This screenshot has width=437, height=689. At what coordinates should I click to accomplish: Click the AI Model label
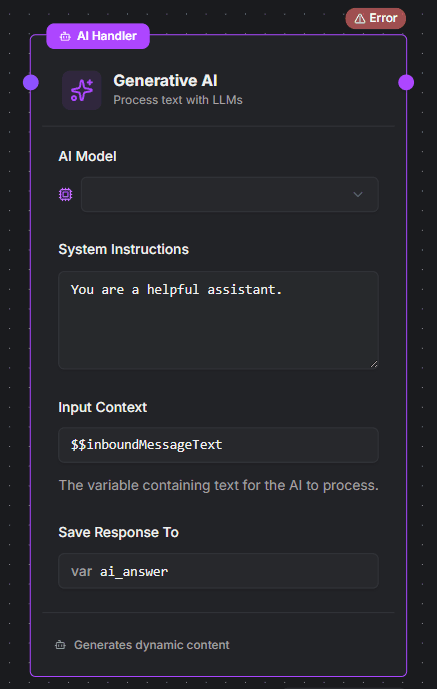coord(87,156)
